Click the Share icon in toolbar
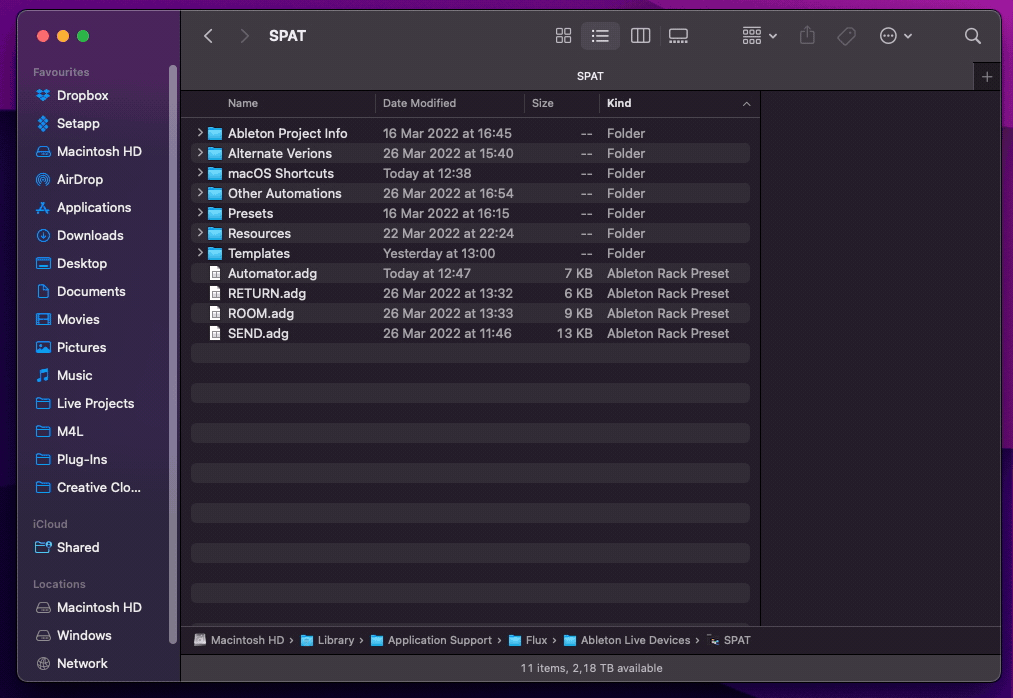The width and height of the screenshot is (1013, 698). click(807, 36)
